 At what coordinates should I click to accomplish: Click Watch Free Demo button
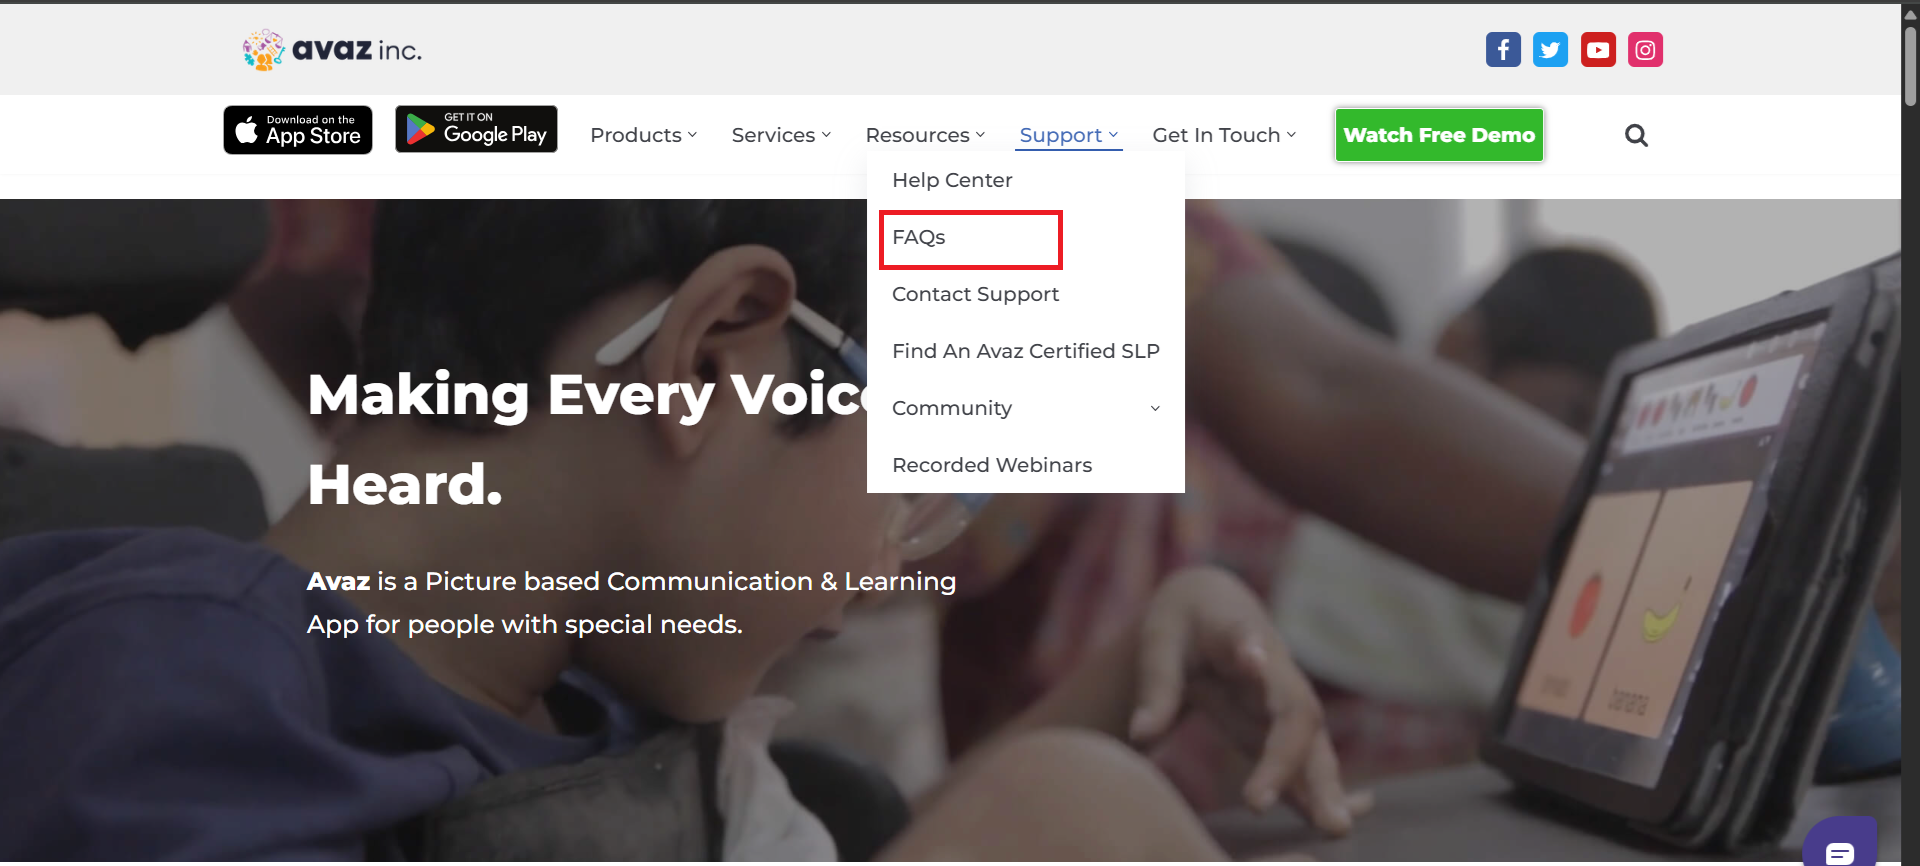point(1439,135)
